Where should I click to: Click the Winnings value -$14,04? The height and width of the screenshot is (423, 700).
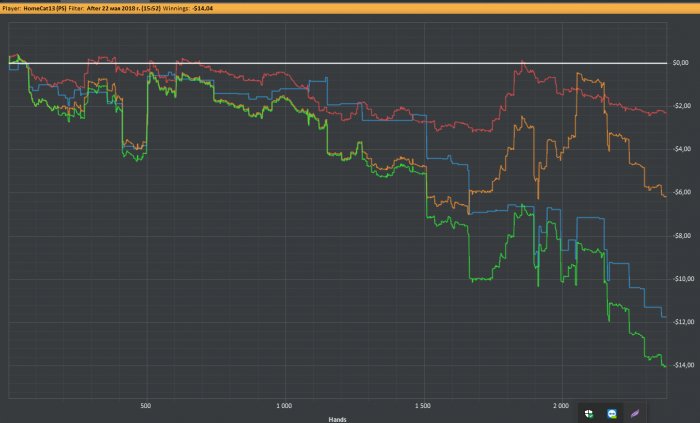(203, 8)
